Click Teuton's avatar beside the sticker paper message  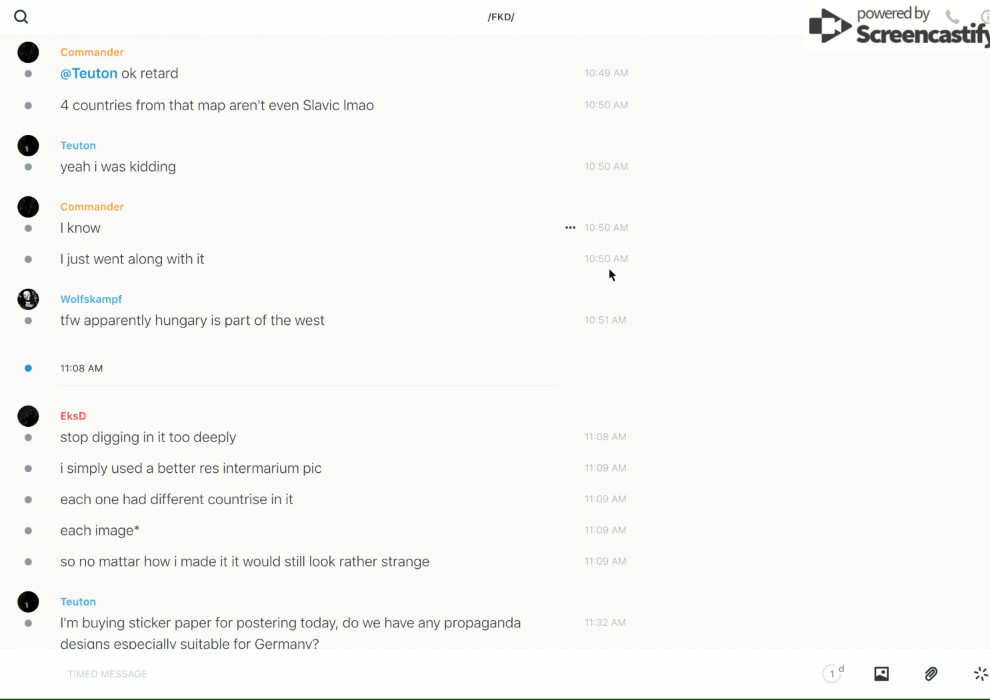tap(28, 602)
